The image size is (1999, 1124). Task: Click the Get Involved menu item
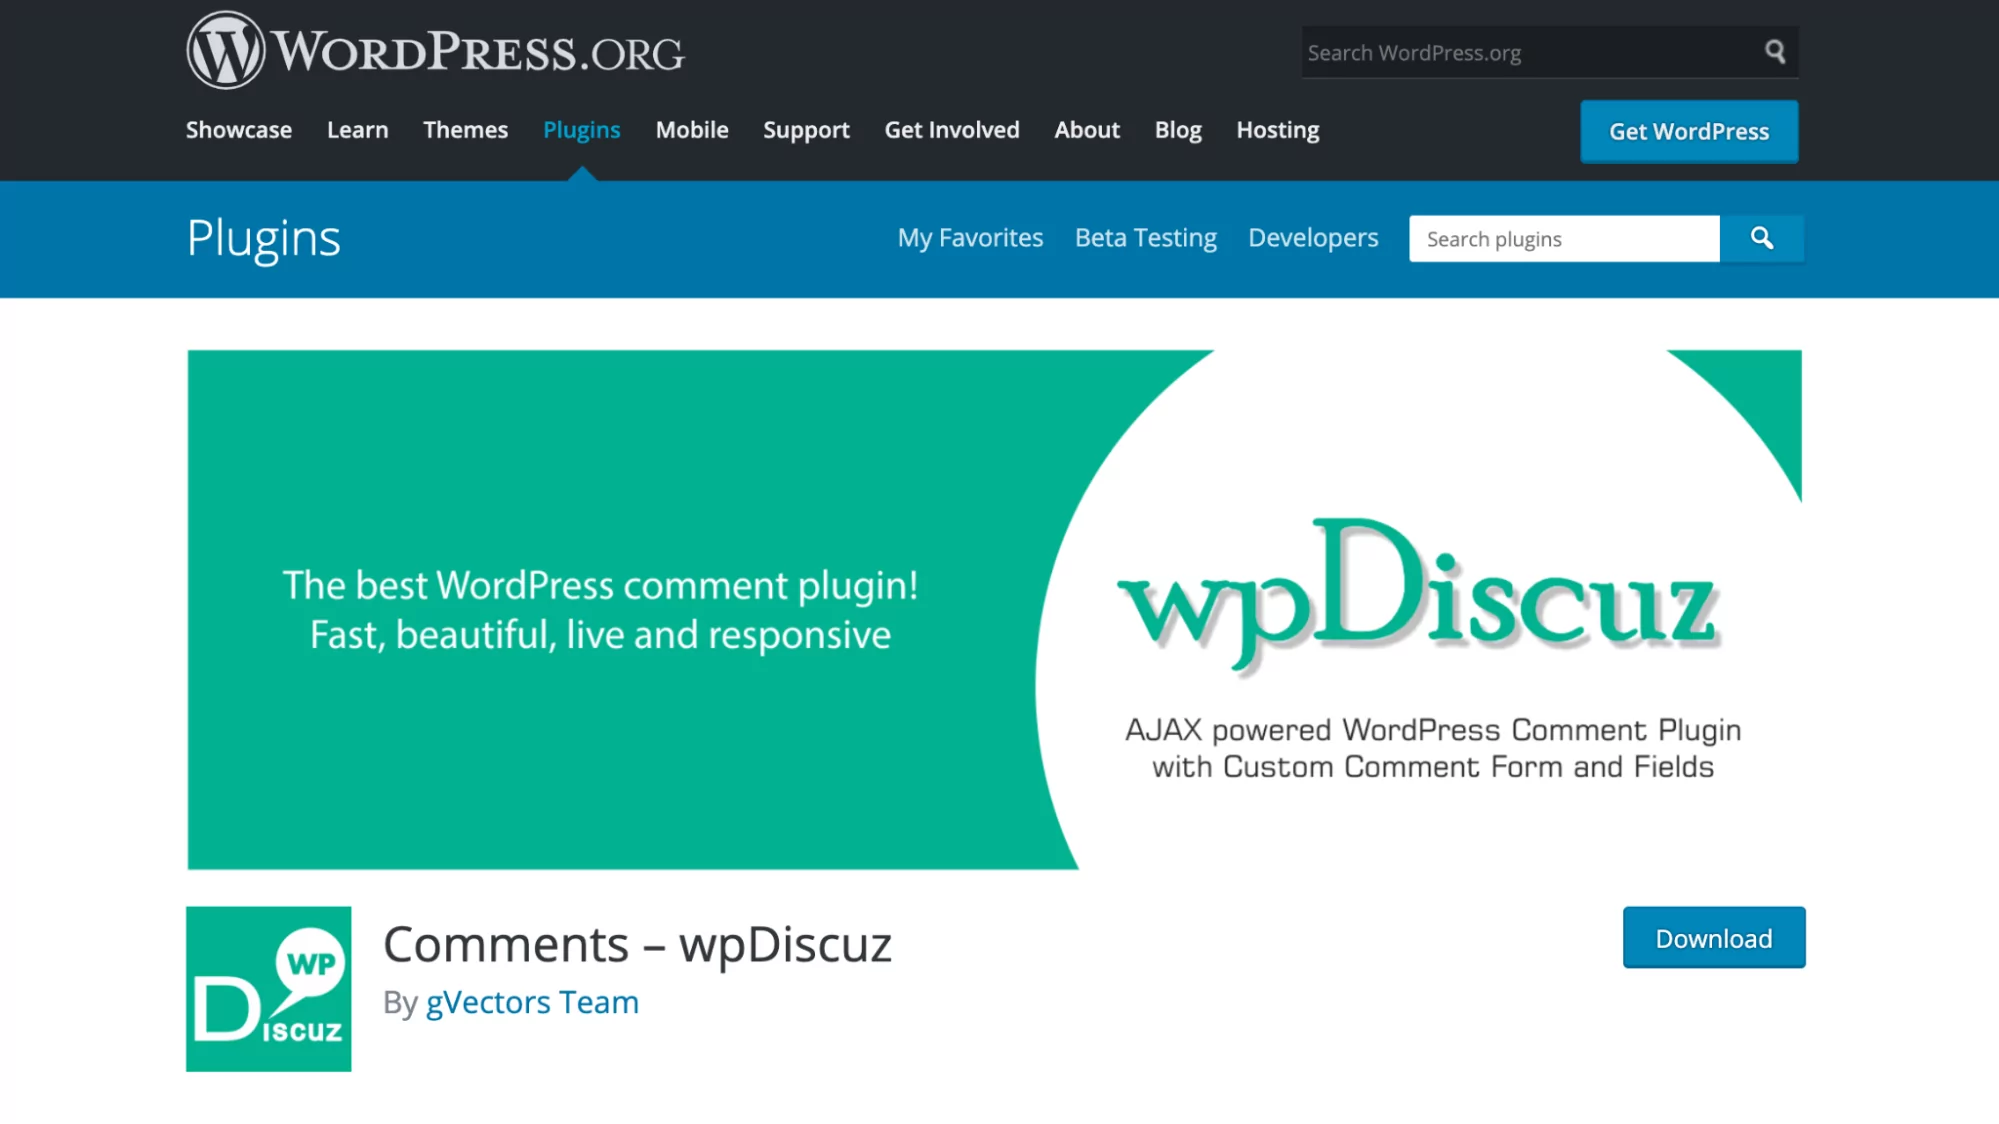coord(951,129)
